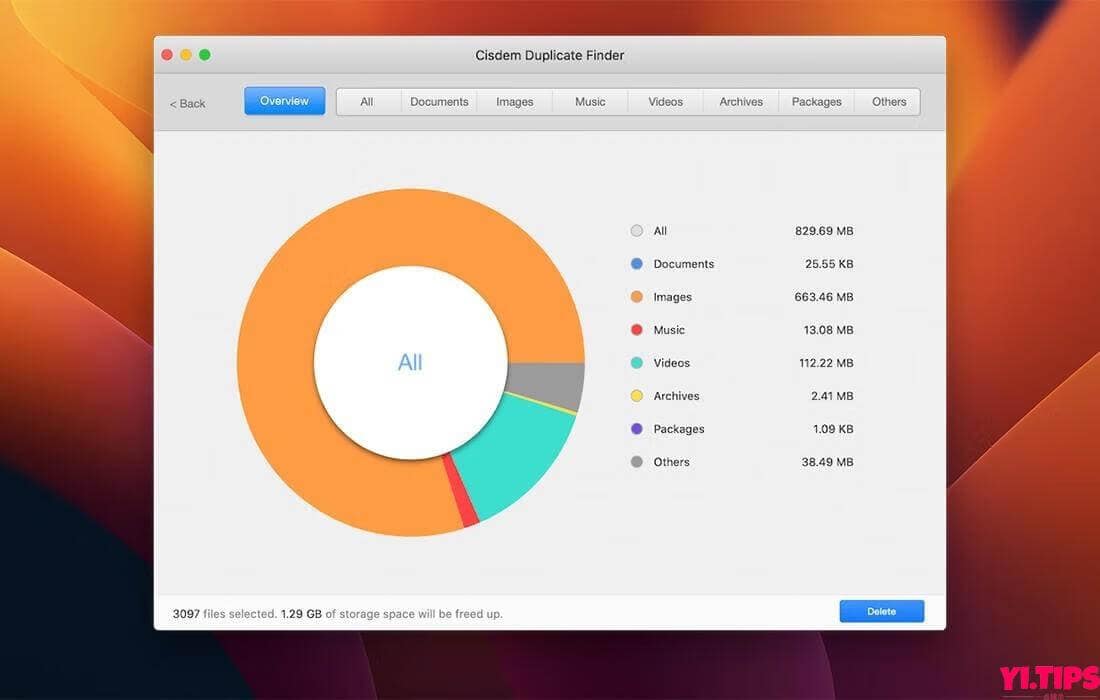The height and width of the screenshot is (700, 1100).
Task: Click the orange Images legend dot
Action: (x=636, y=296)
